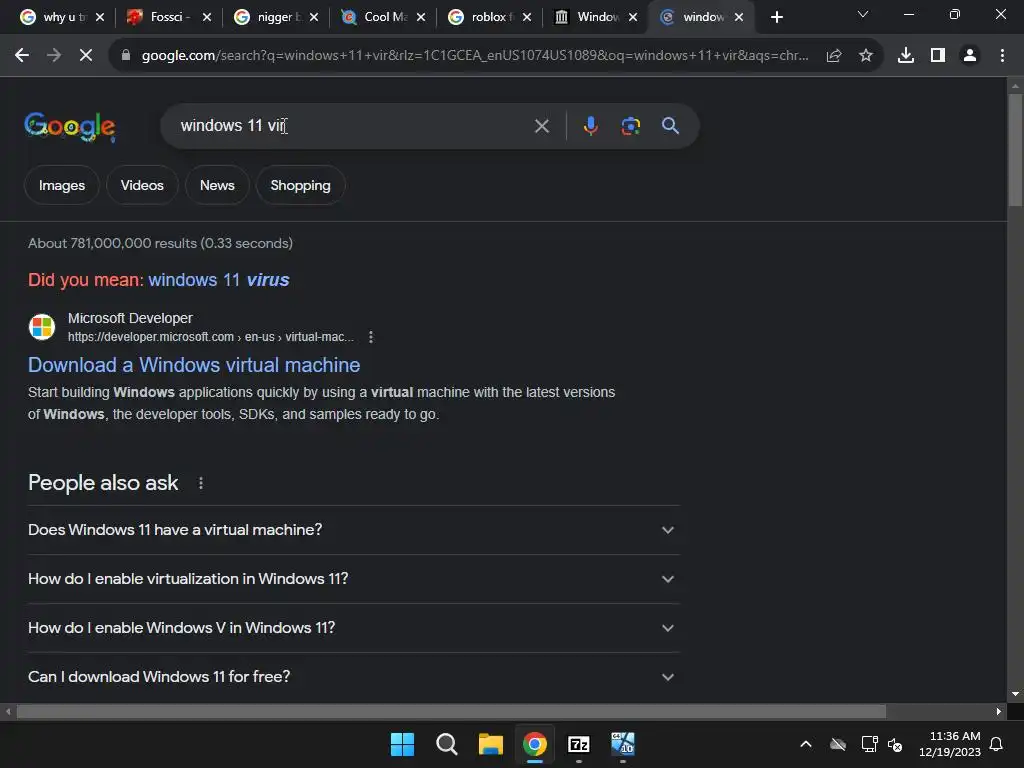Click the magnifier search button

point(670,126)
